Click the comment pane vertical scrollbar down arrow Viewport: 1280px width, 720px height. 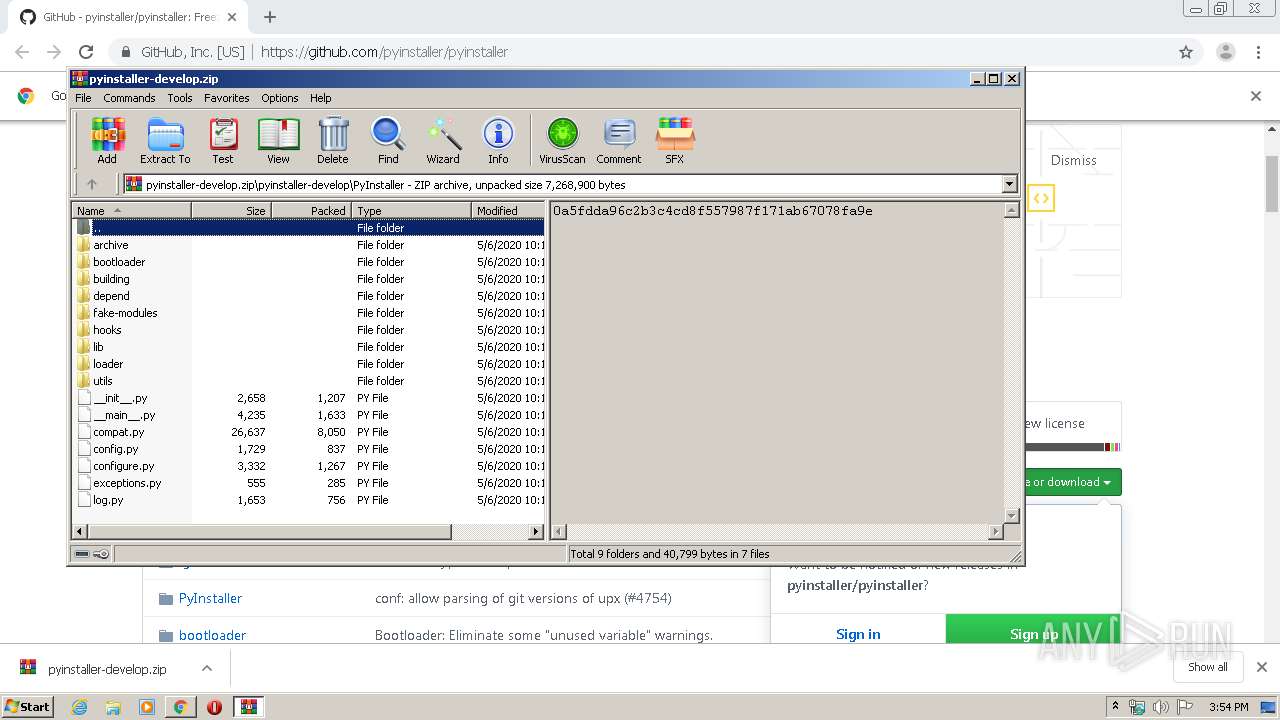(1011, 516)
